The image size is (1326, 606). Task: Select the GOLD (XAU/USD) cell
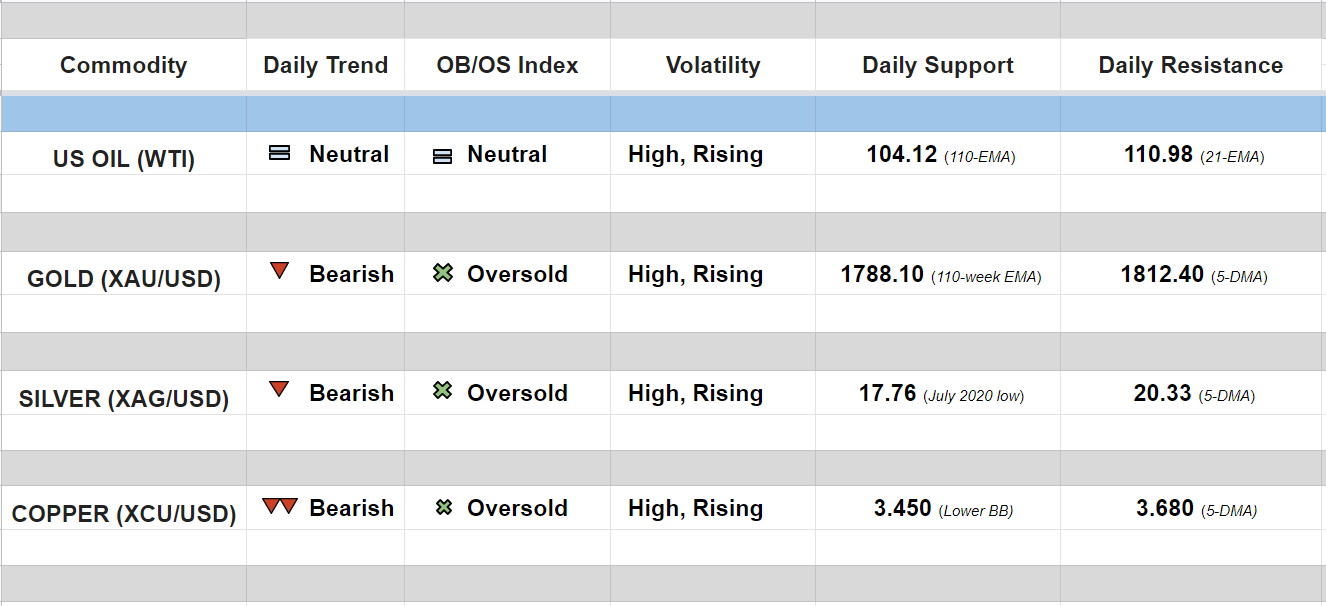[123, 279]
